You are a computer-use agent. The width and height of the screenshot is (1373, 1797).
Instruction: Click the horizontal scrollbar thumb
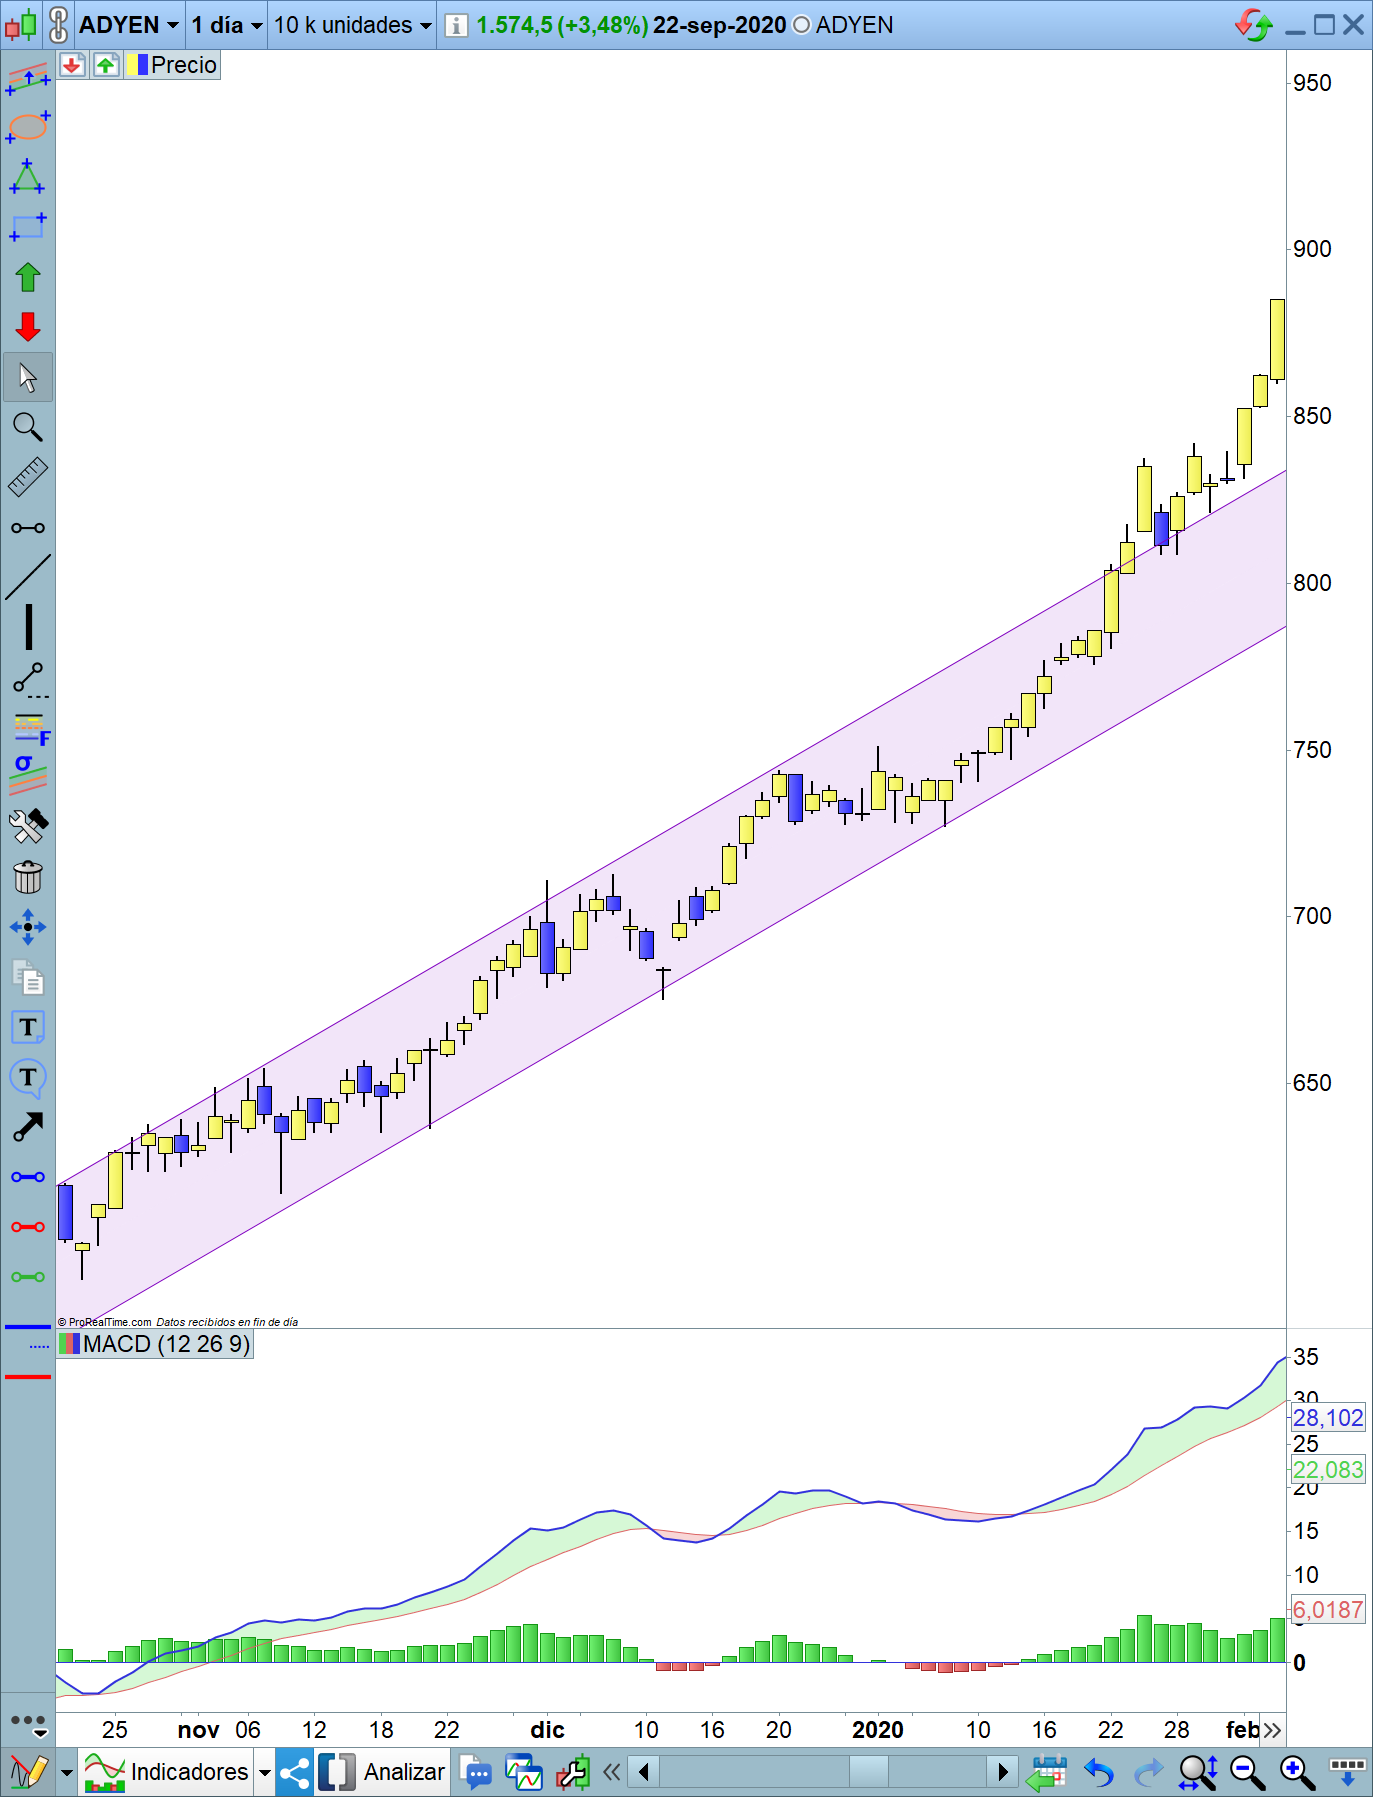[868, 1772]
